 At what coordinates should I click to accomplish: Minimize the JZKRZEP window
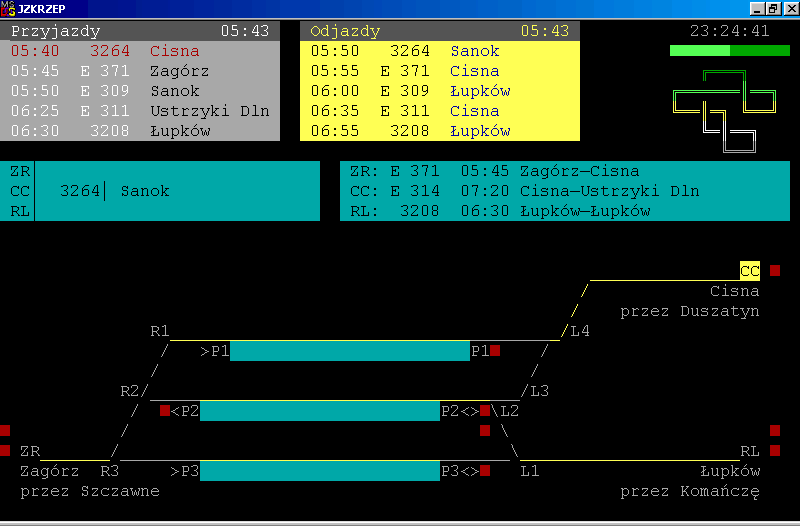coord(758,8)
